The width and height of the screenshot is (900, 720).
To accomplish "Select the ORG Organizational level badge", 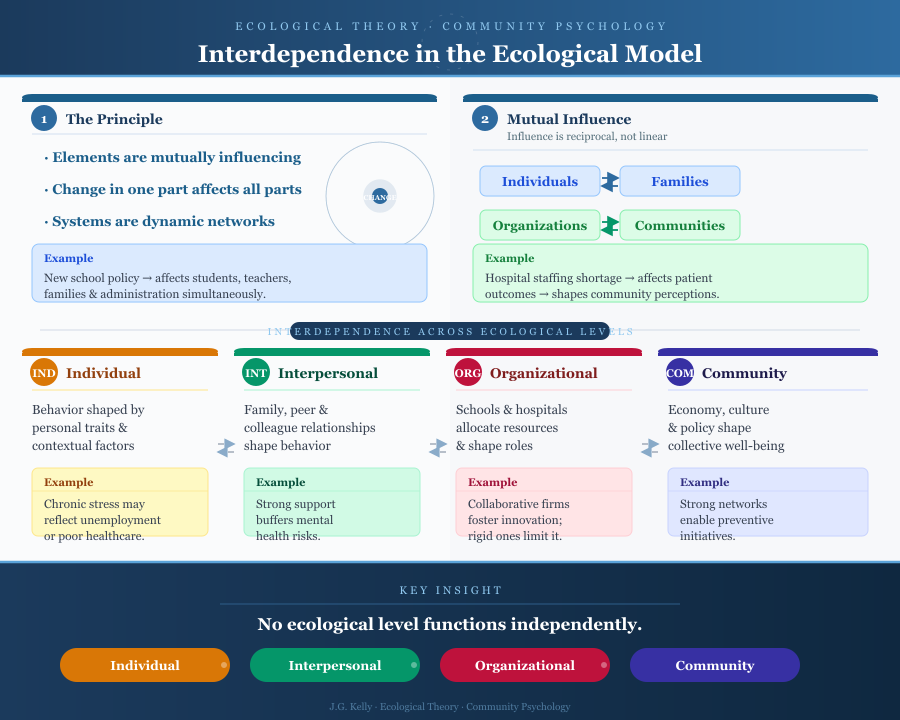I will tap(468, 372).
